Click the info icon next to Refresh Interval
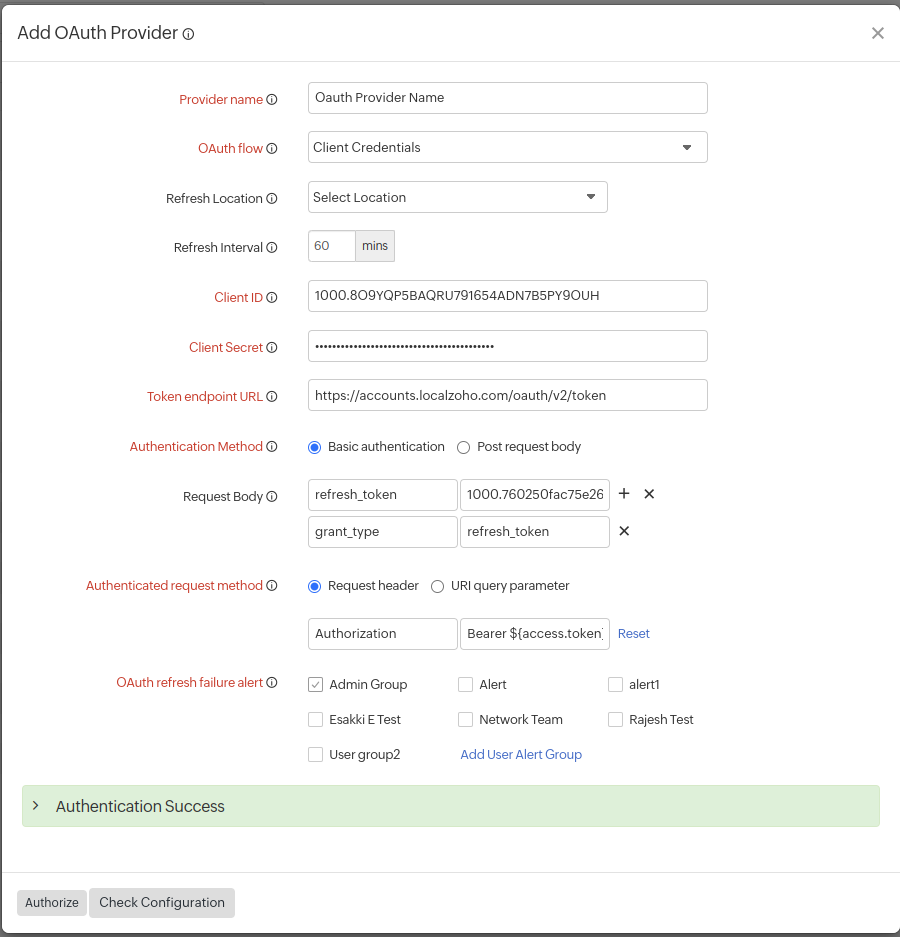Viewport: 900px width, 937px height. pyautogui.click(x=272, y=247)
